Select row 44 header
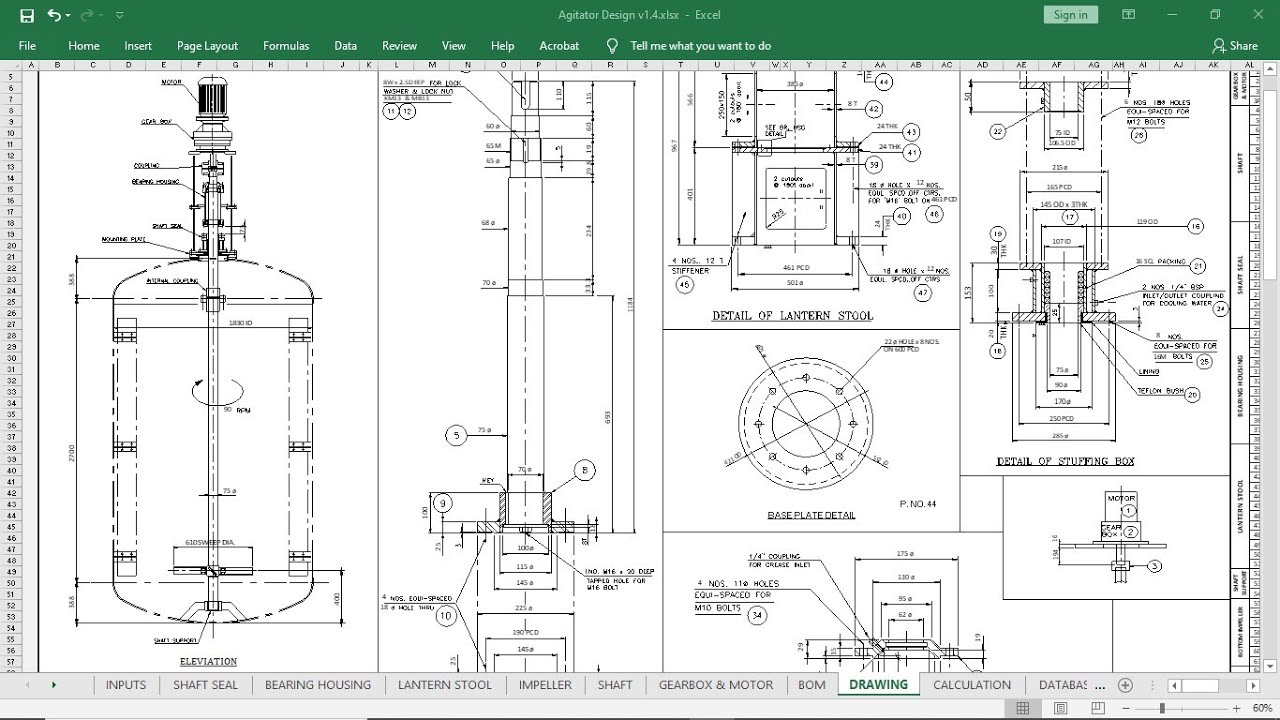Viewport: 1280px width, 720px height. (x=12, y=515)
